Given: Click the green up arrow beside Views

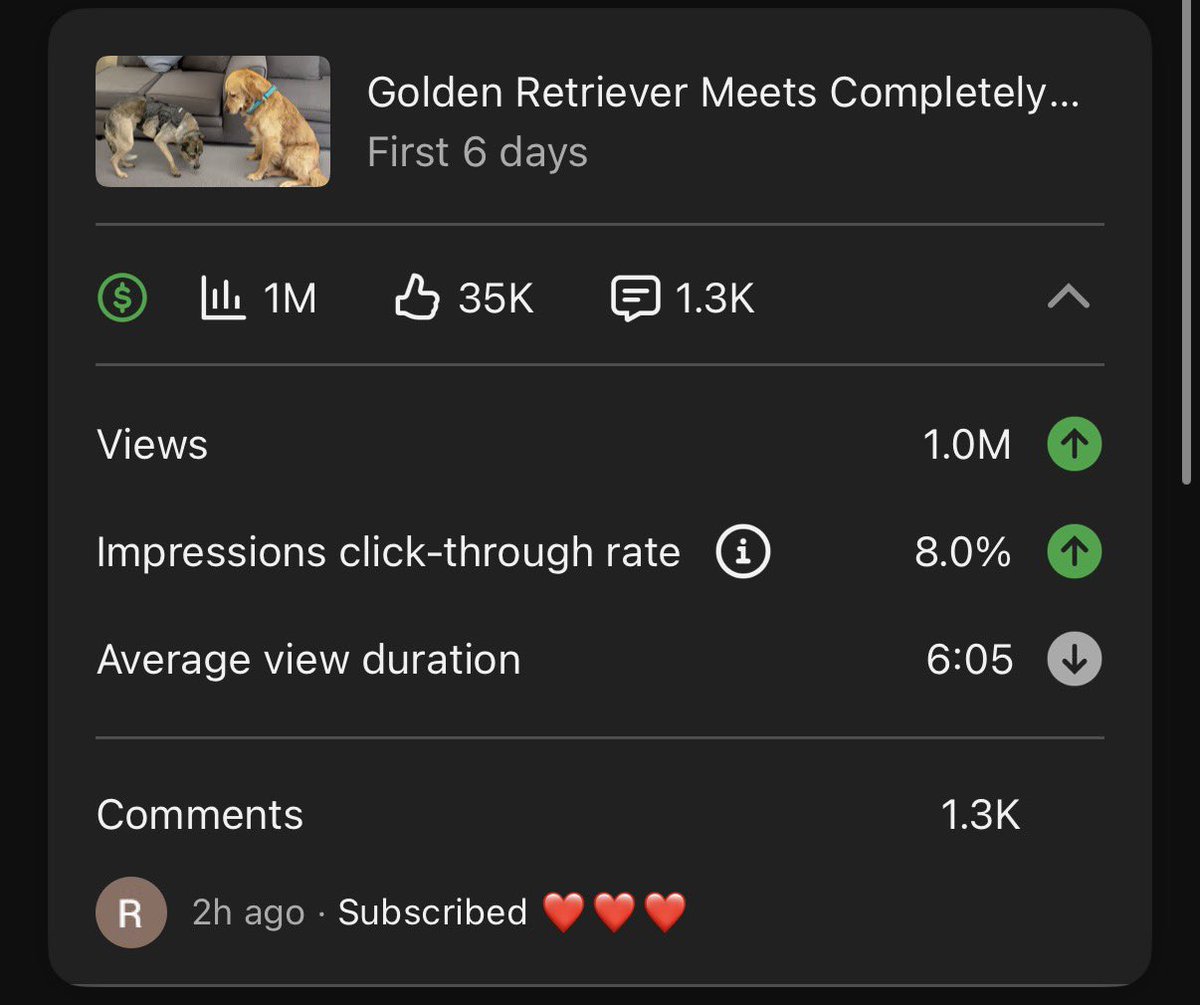Looking at the screenshot, I should click(1074, 444).
